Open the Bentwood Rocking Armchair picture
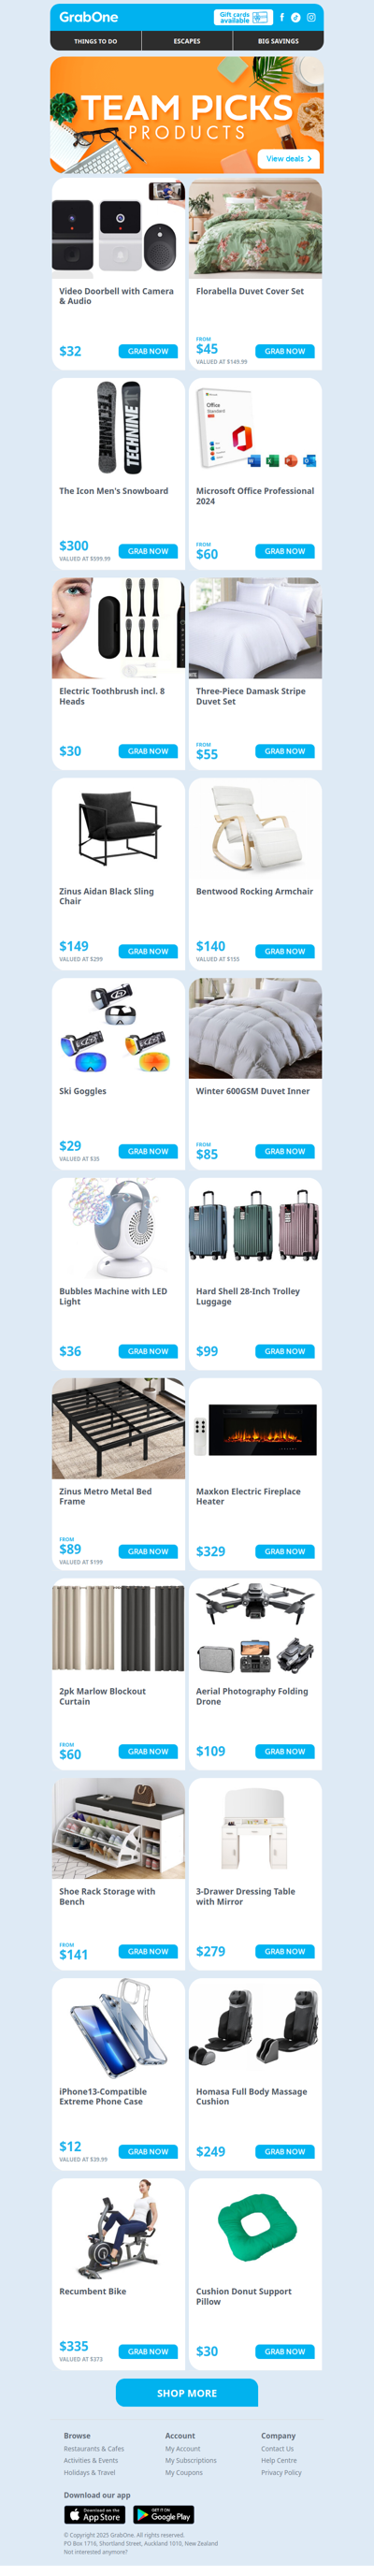 tap(255, 828)
